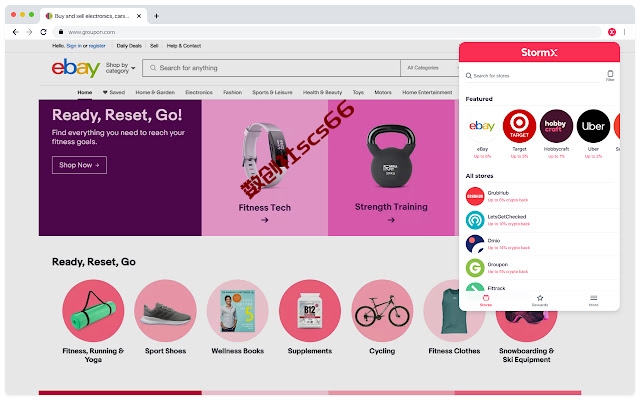640x400 pixels.
Task: Open Fashion category
Action: coord(232,92)
